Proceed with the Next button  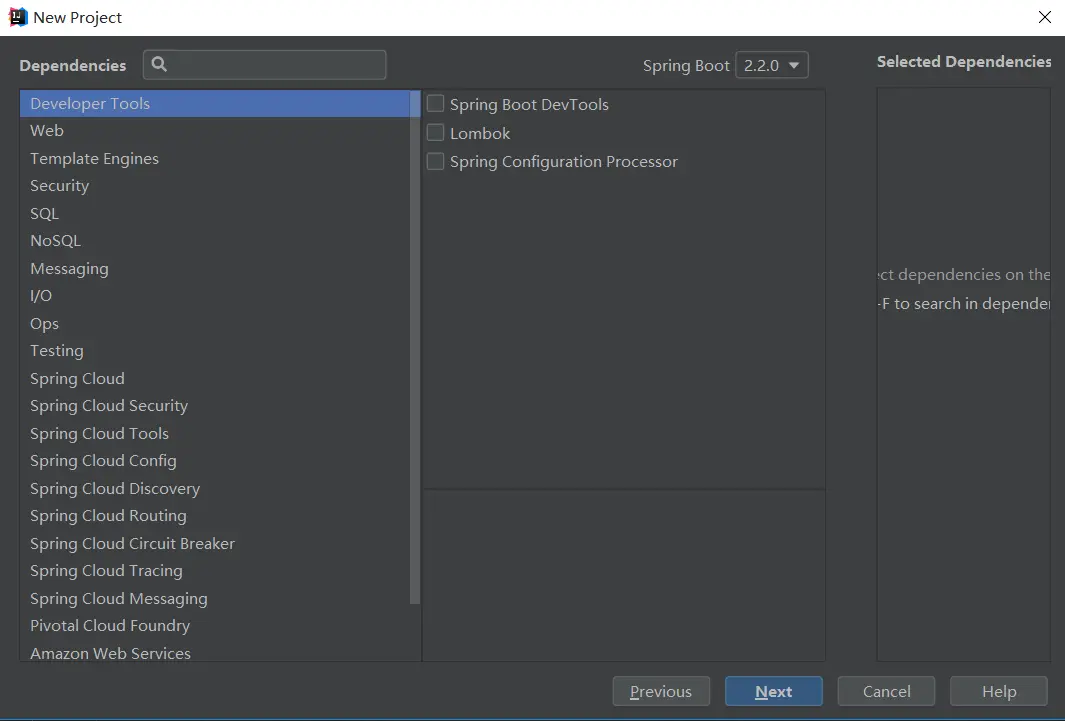click(774, 691)
